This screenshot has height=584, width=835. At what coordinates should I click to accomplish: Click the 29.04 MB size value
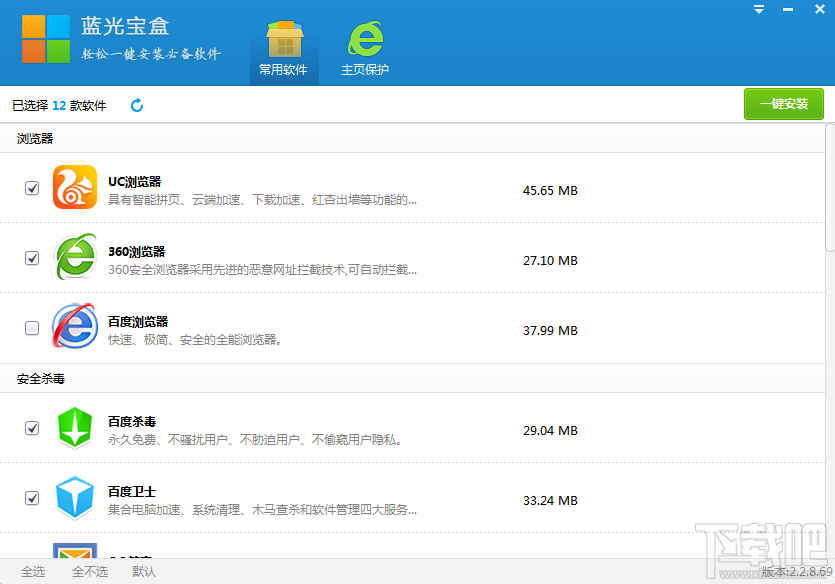(x=550, y=430)
